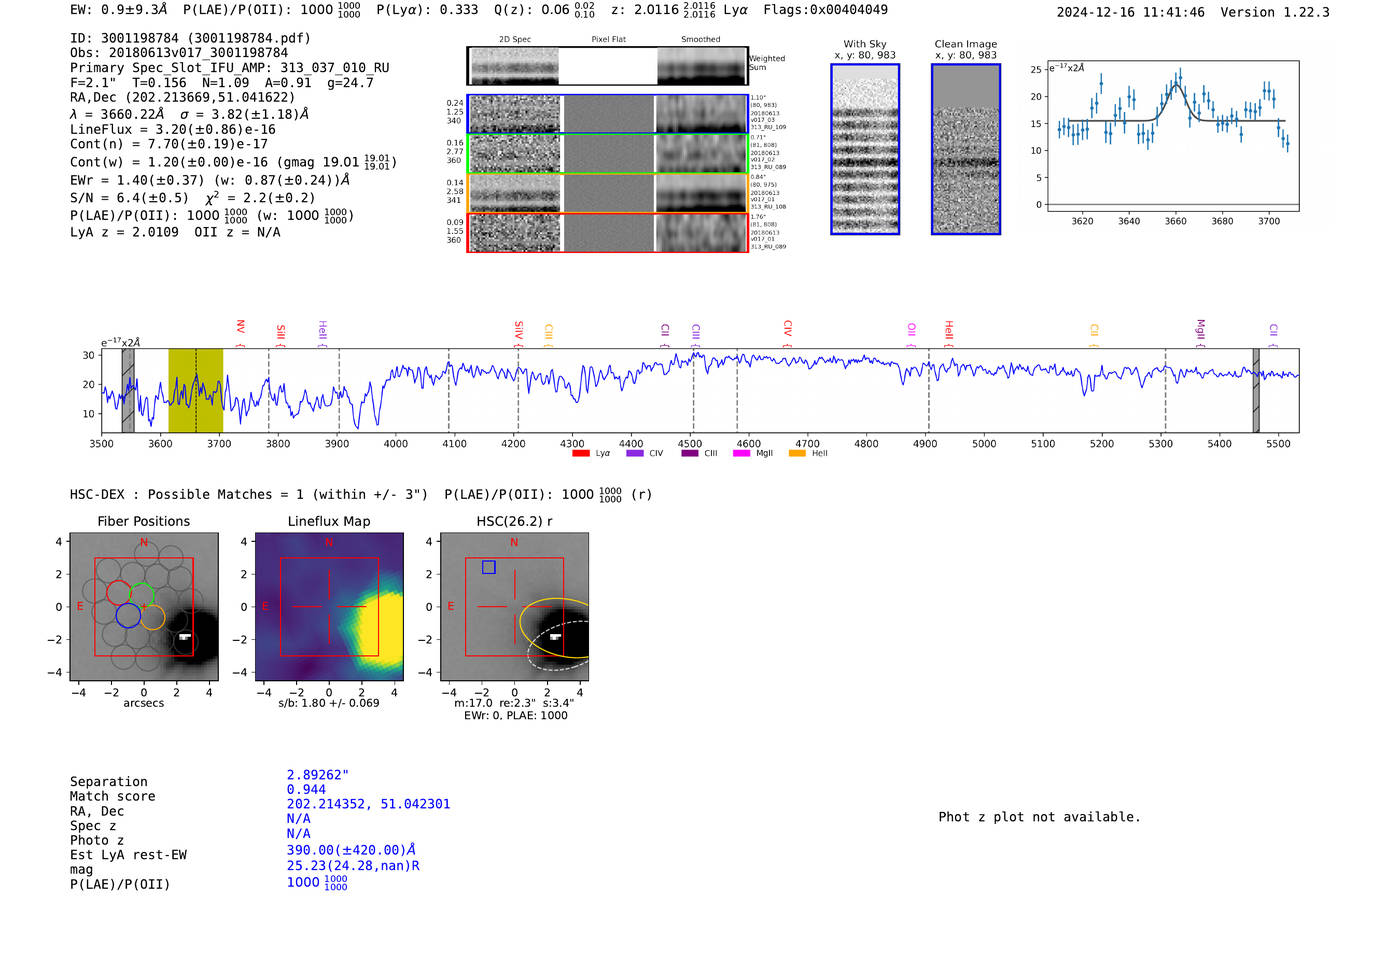Open the Clean Image thumbnail
Viewport: 1400px width, 953px height.
tap(965, 149)
